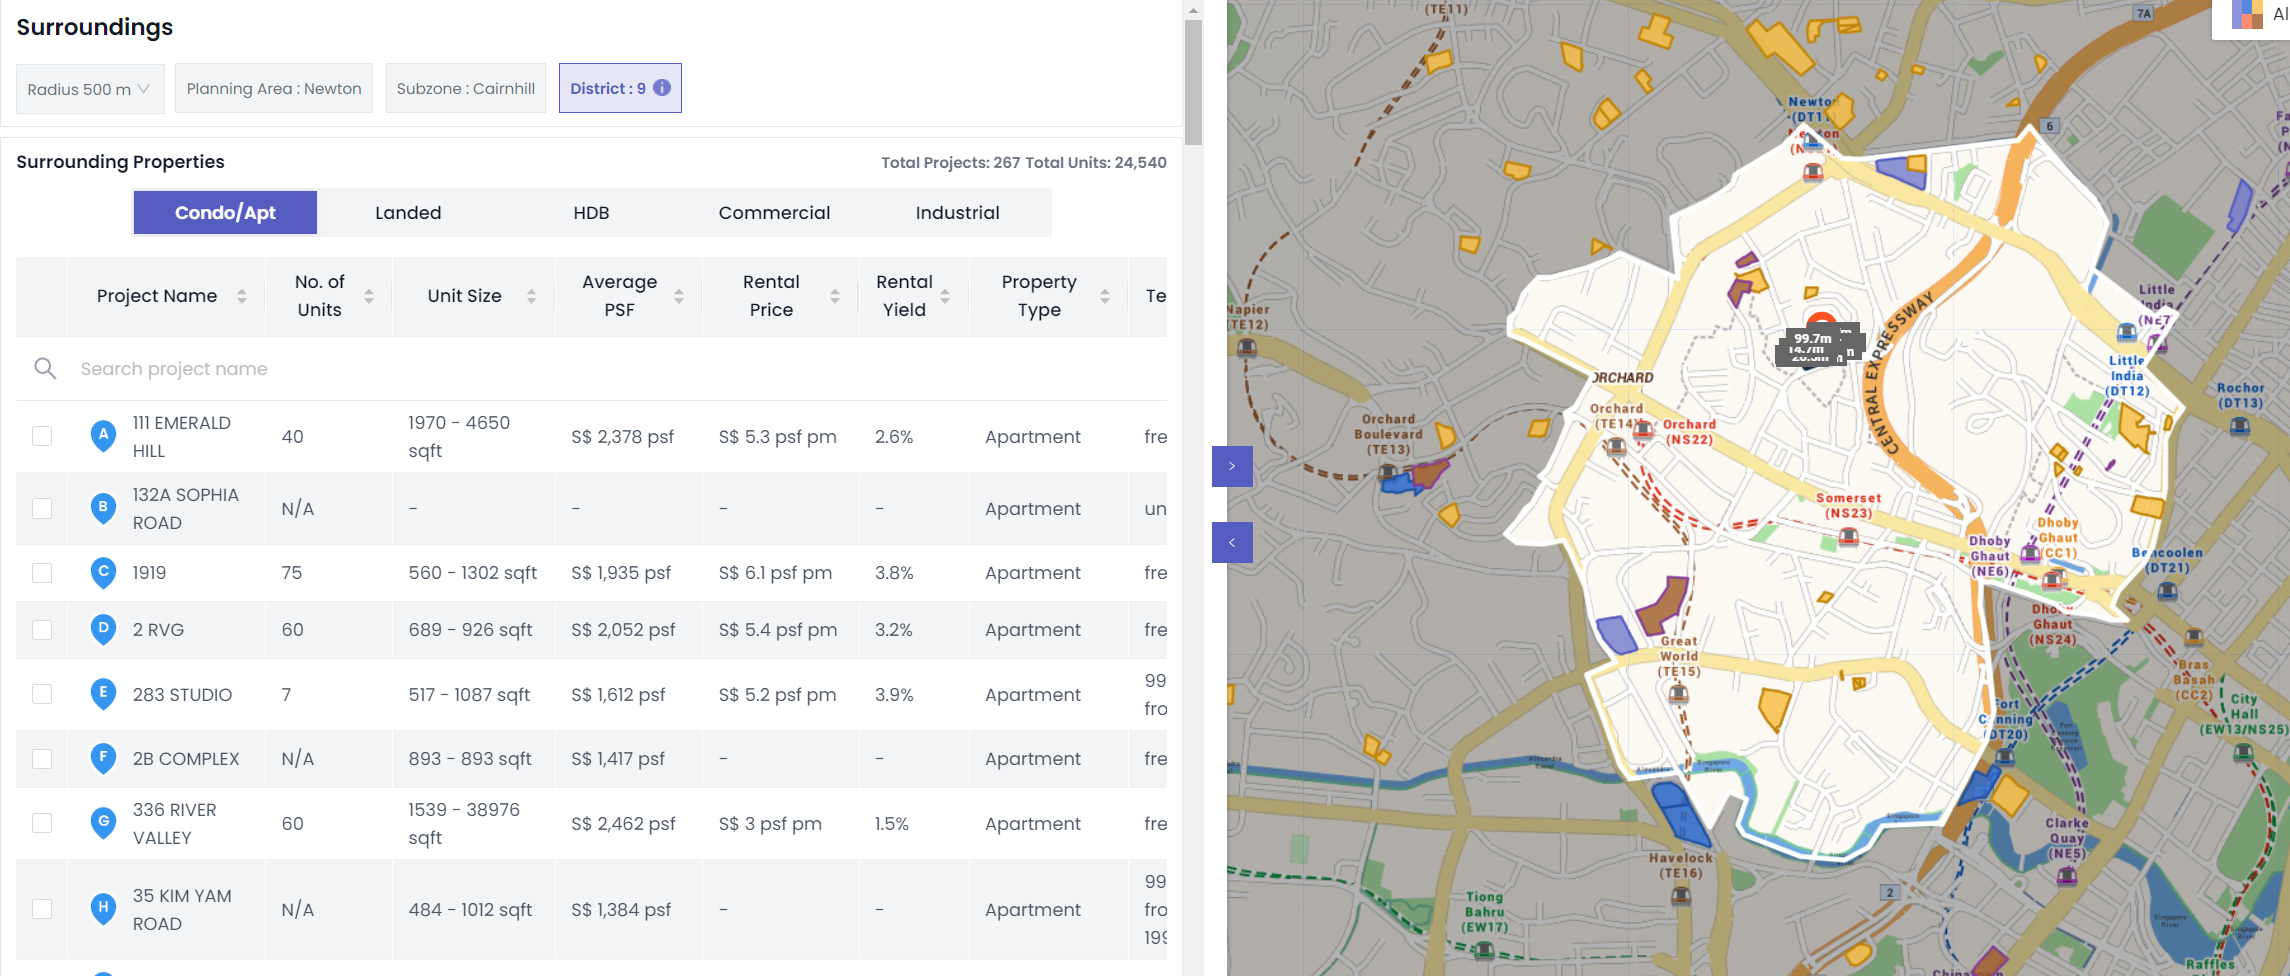
Task: Click the 99.7m distance label on map
Action: [1813, 338]
